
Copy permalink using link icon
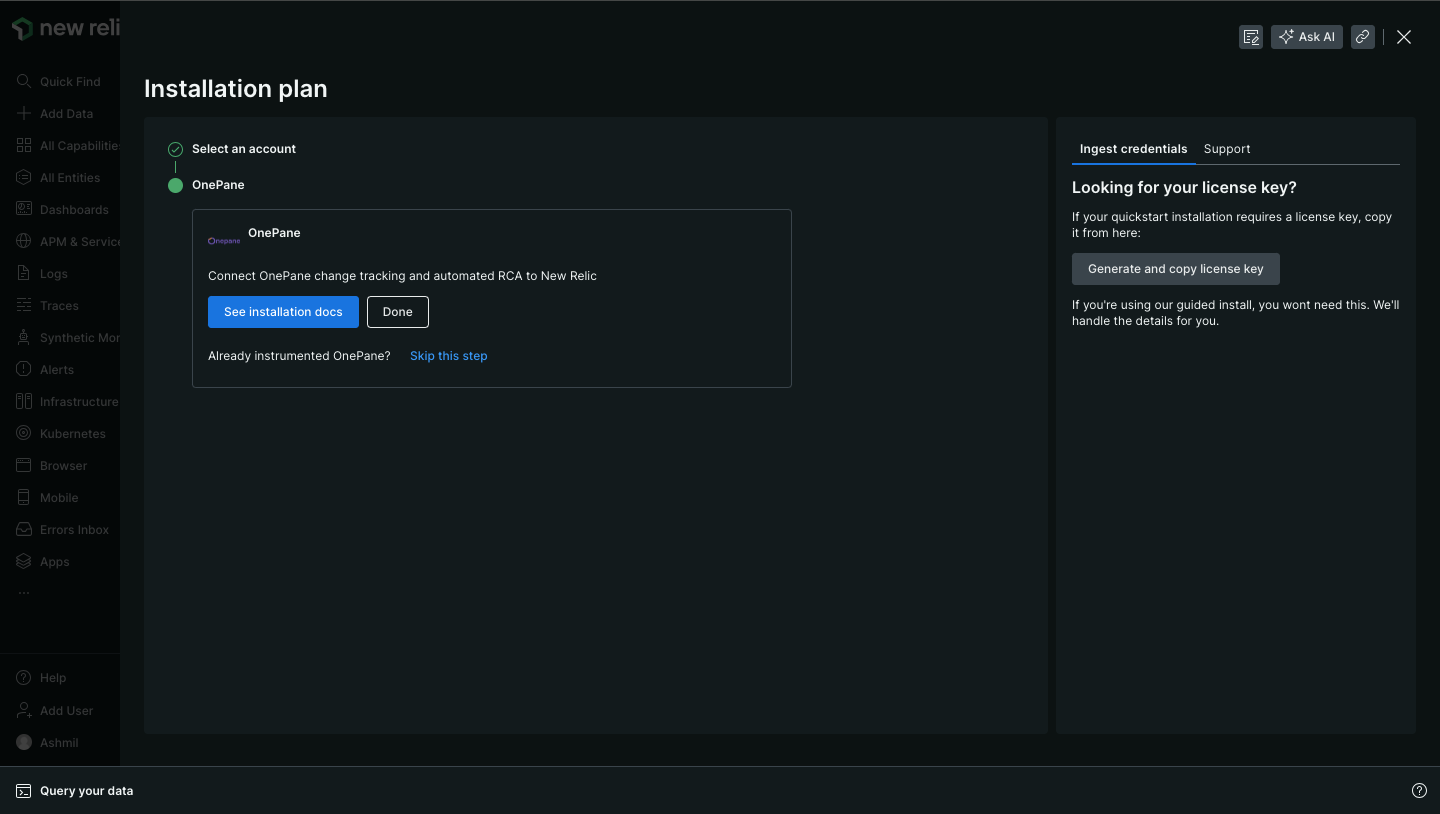(1362, 37)
